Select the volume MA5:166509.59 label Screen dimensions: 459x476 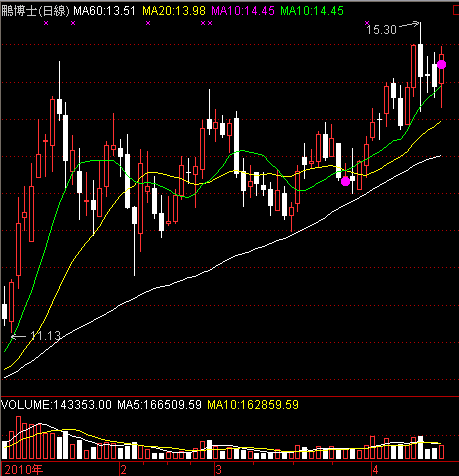tap(159, 405)
